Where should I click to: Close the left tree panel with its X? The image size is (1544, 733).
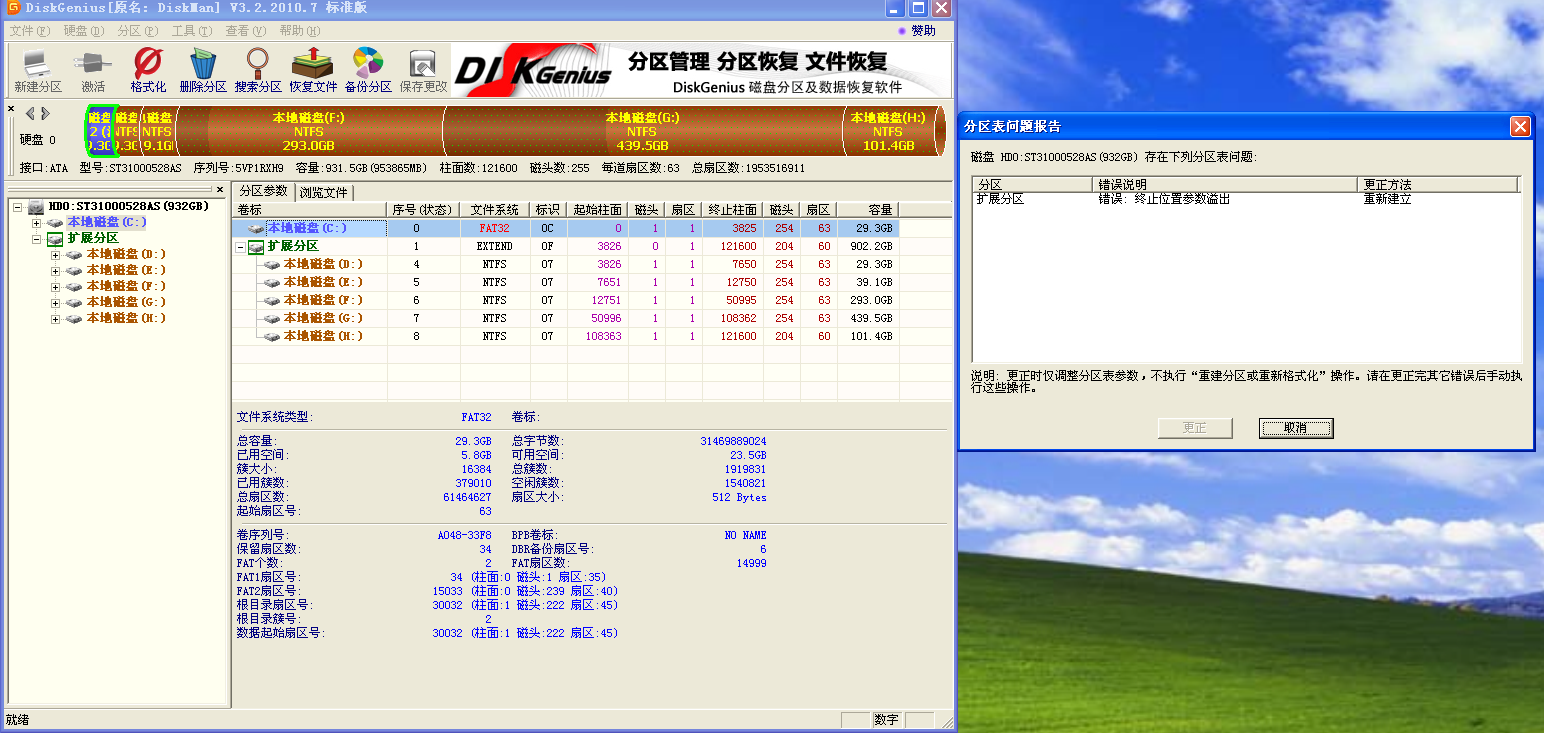coord(220,188)
